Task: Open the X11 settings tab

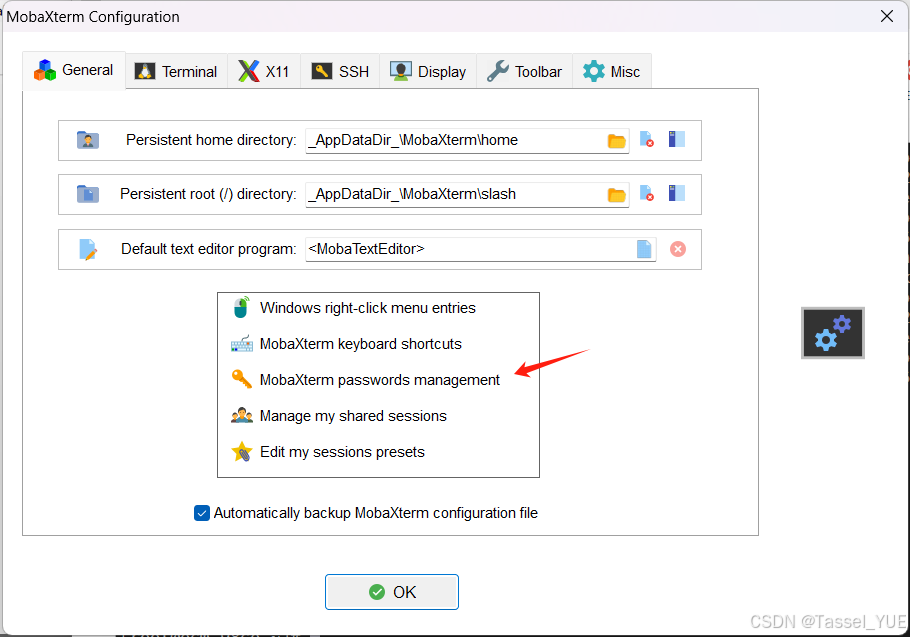Action: point(263,71)
